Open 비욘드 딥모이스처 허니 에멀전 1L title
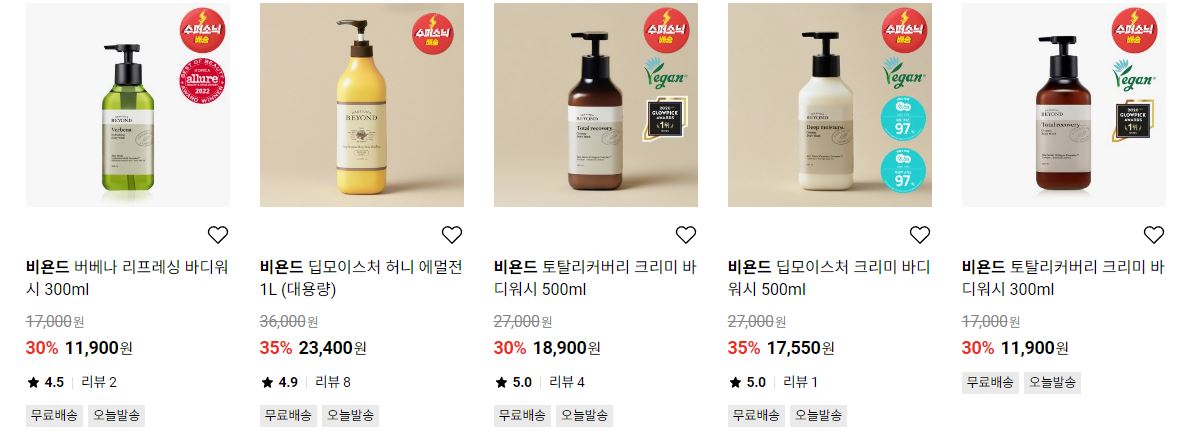Image resolution: width=1179 pixels, height=441 pixels. click(x=361, y=278)
